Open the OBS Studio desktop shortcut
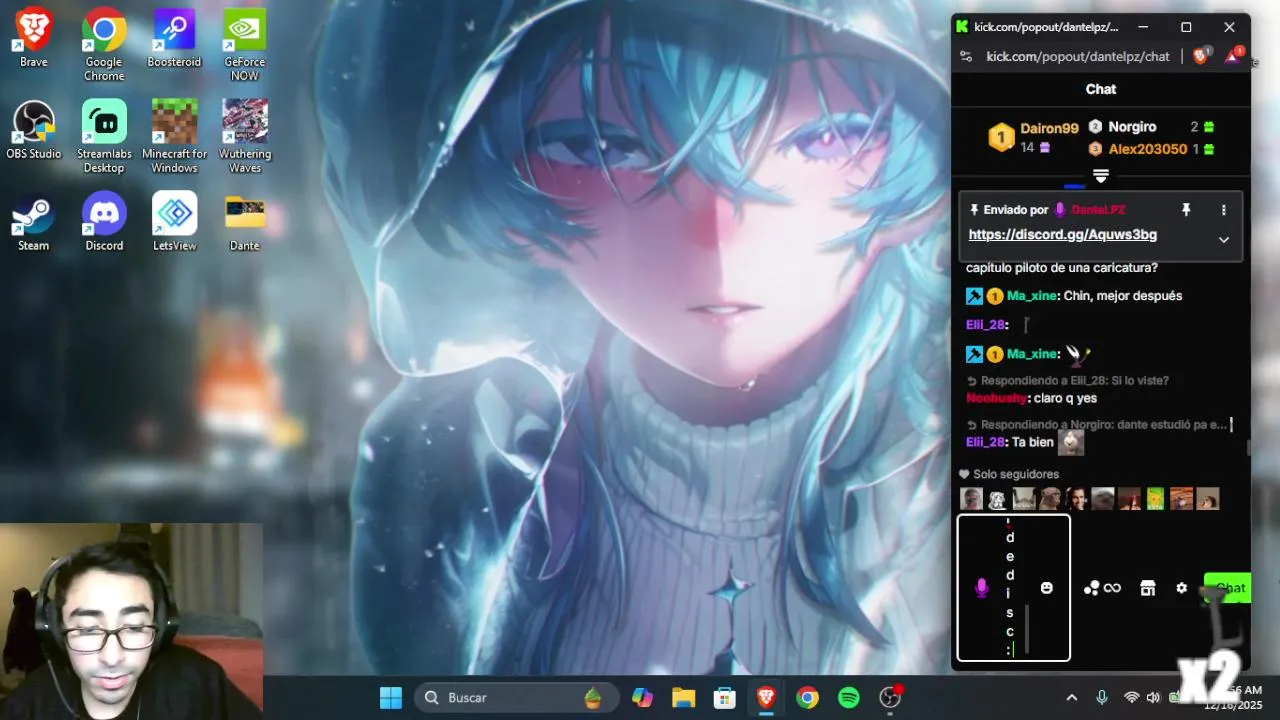The height and width of the screenshot is (720, 1280). click(33, 130)
